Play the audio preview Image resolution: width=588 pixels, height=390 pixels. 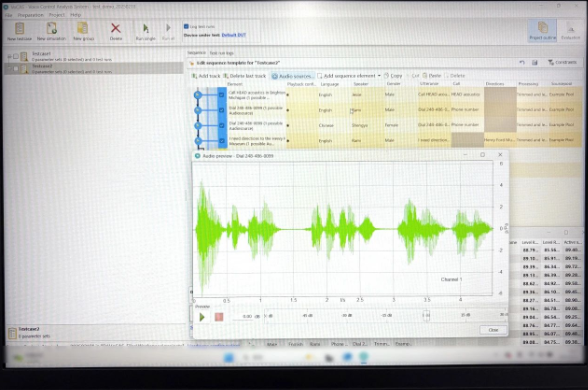point(202,317)
